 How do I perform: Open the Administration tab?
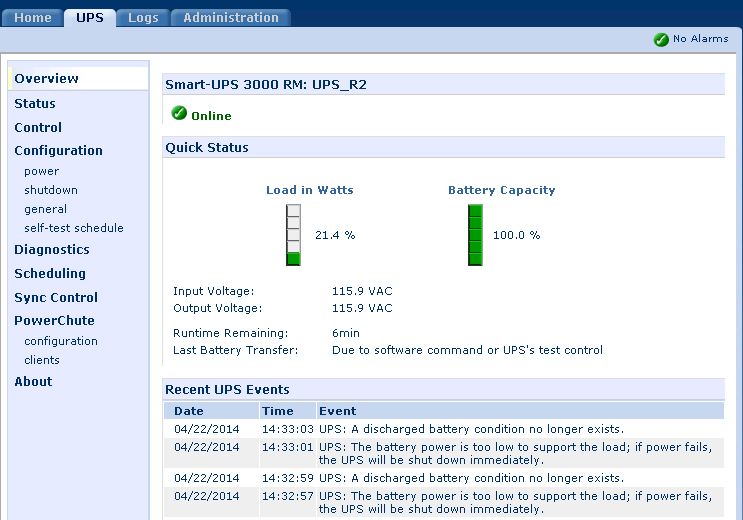tap(231, 18)
